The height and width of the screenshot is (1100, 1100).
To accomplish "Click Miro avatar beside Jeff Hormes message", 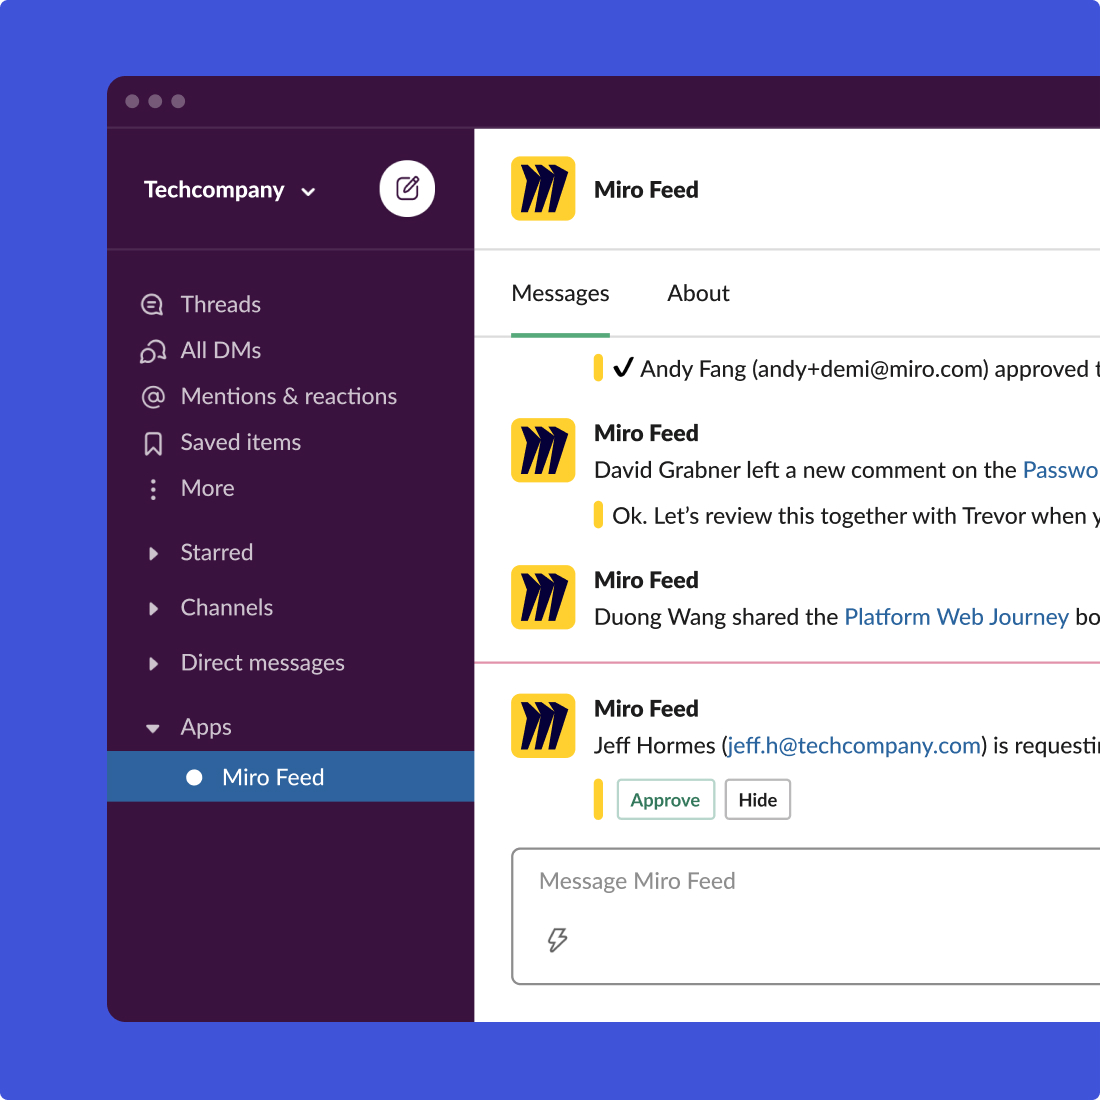I will coord(543,726).
